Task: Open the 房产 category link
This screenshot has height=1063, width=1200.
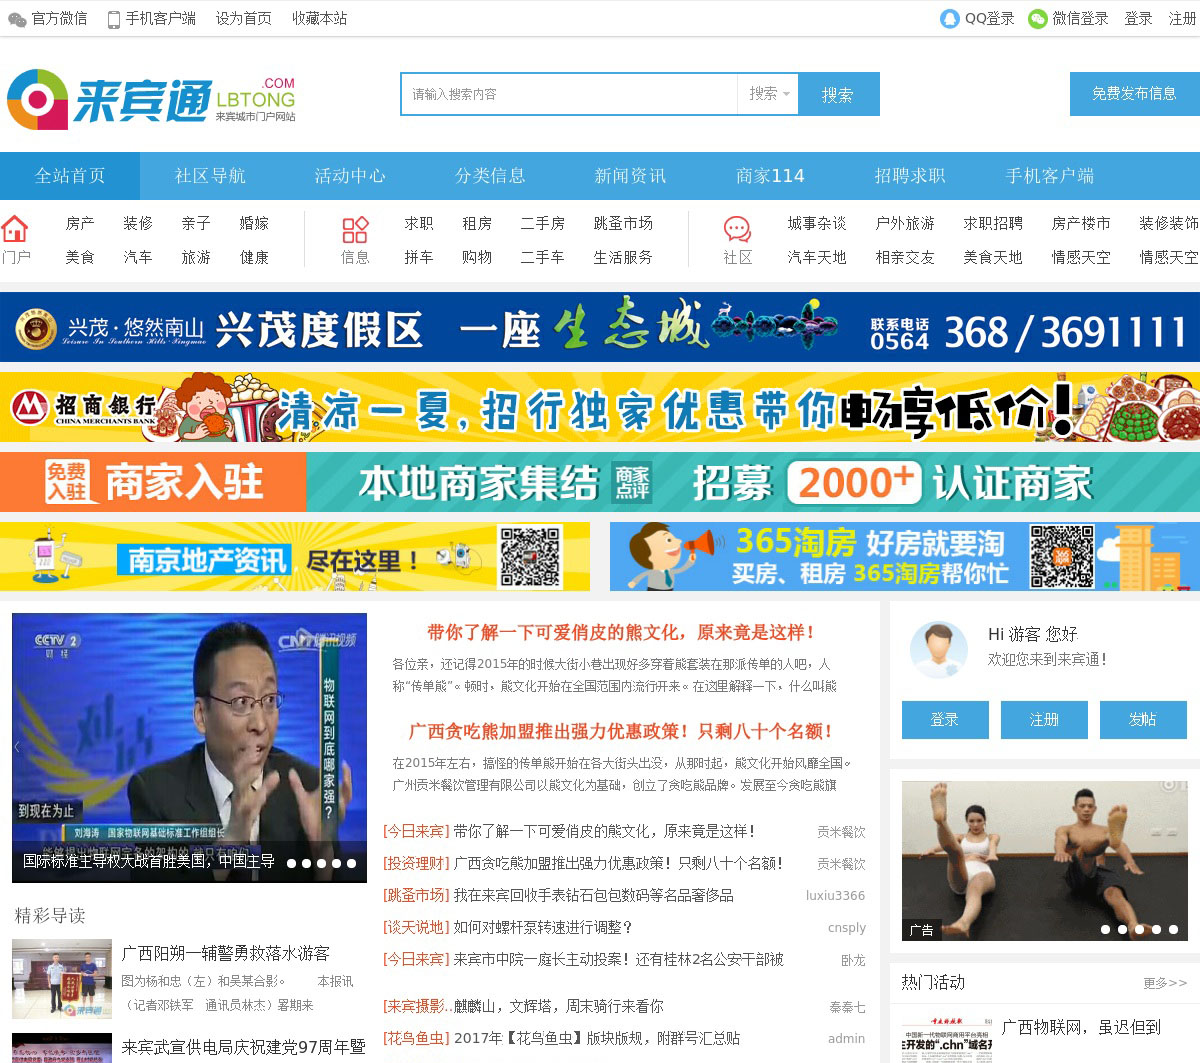Action: pos(80,223)
